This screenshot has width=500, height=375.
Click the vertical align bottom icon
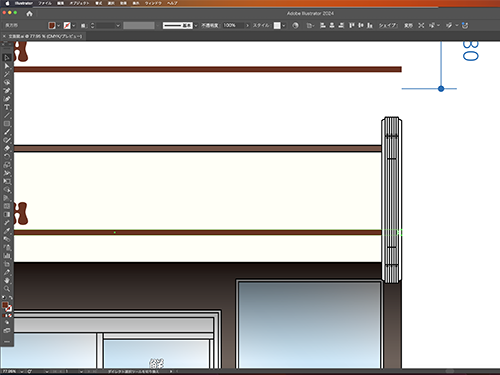370,25
